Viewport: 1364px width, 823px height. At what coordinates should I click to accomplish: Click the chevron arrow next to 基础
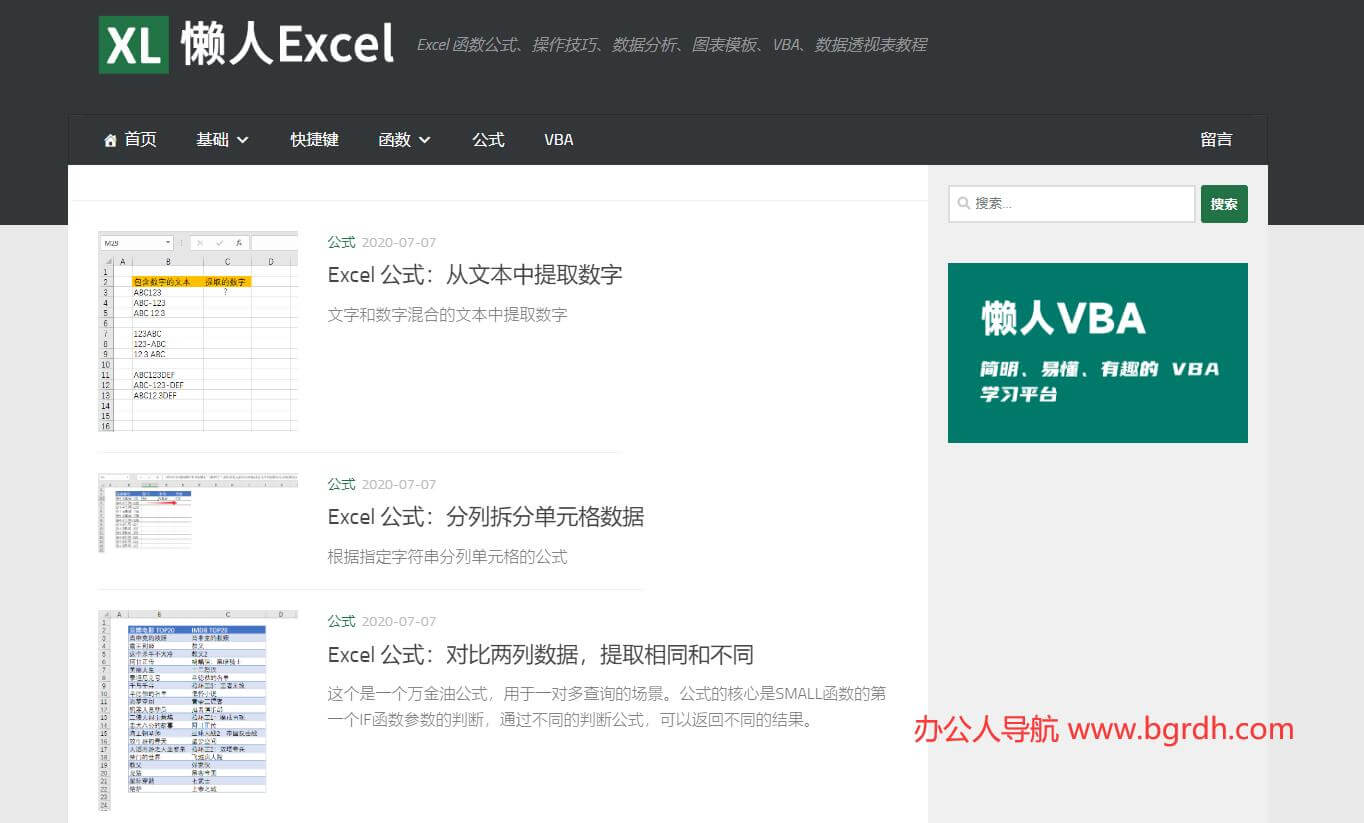tap(243, 141)
